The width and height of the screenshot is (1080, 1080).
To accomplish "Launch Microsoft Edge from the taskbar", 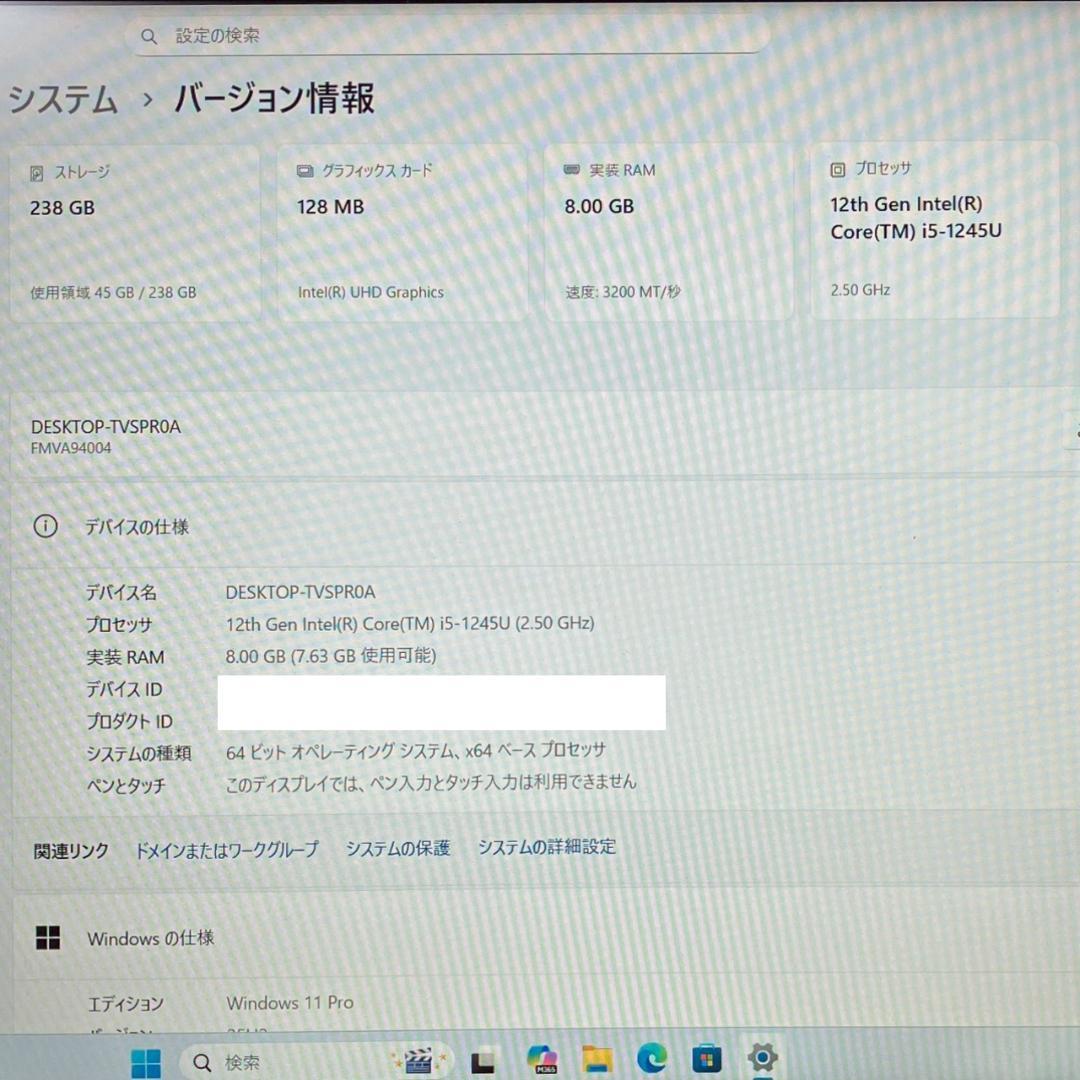I will coord(652,1058).
